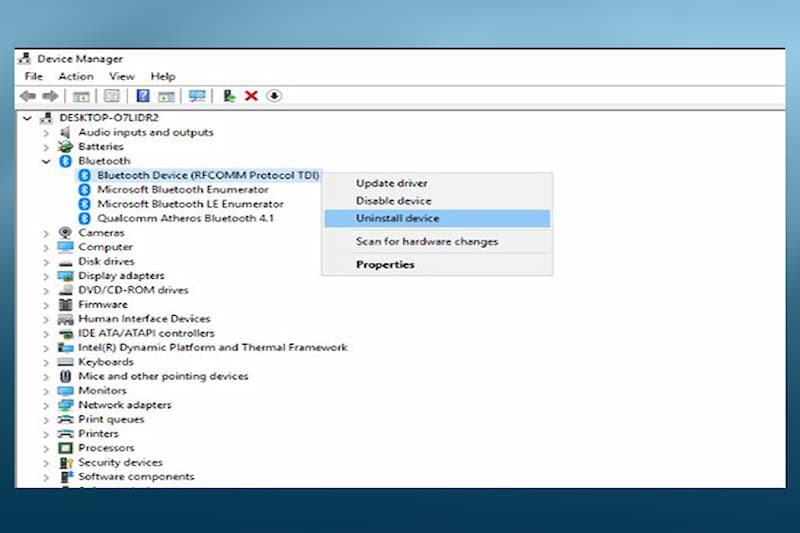Click the Computer monitor icon in the tree
Image resolution: width=800 pixels, height=533 pixels.
(65, 247)
